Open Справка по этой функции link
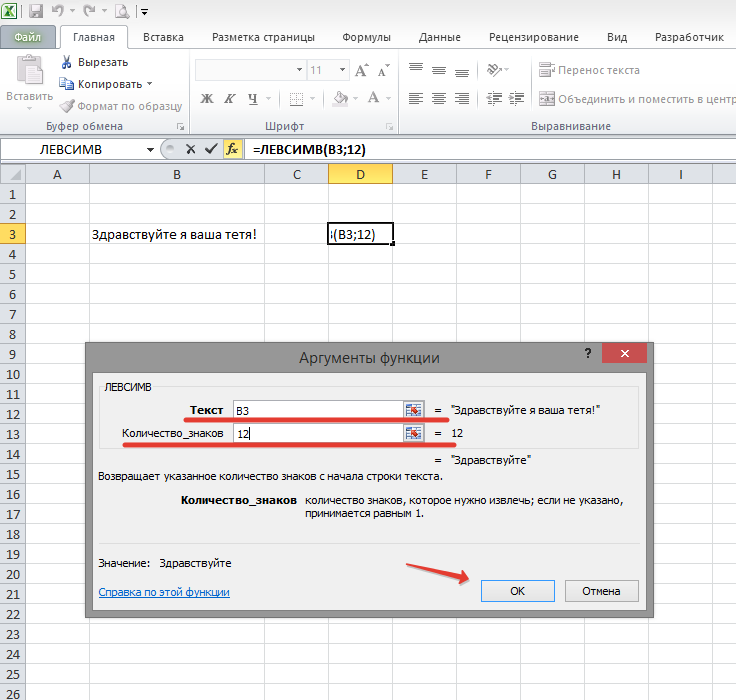This screenshot has height=700, width=736. pos(164,592)
